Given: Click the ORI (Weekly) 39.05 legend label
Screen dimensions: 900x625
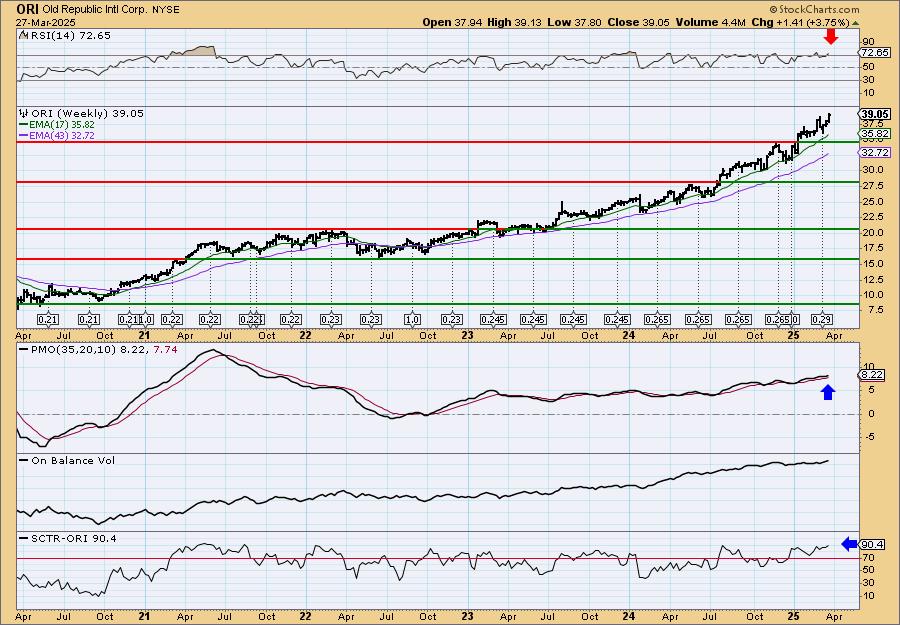Looking at the screenshot, I should pos(87,114).
